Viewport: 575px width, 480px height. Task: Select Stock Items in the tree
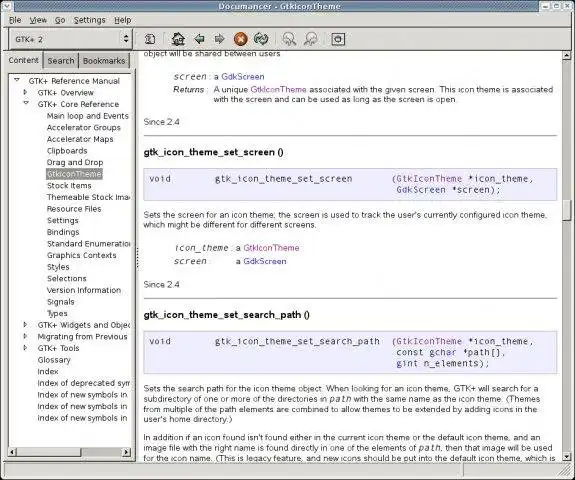tap(69, 186)
